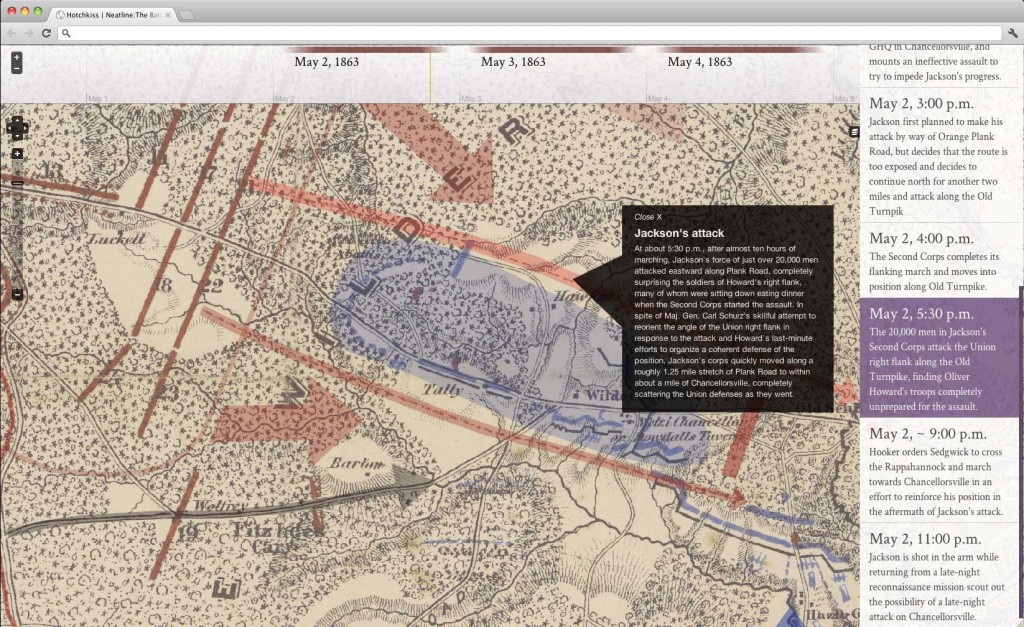Go forward in browser history
The height and width of the screenshot is (627, 1024).
tap(29, 33)
